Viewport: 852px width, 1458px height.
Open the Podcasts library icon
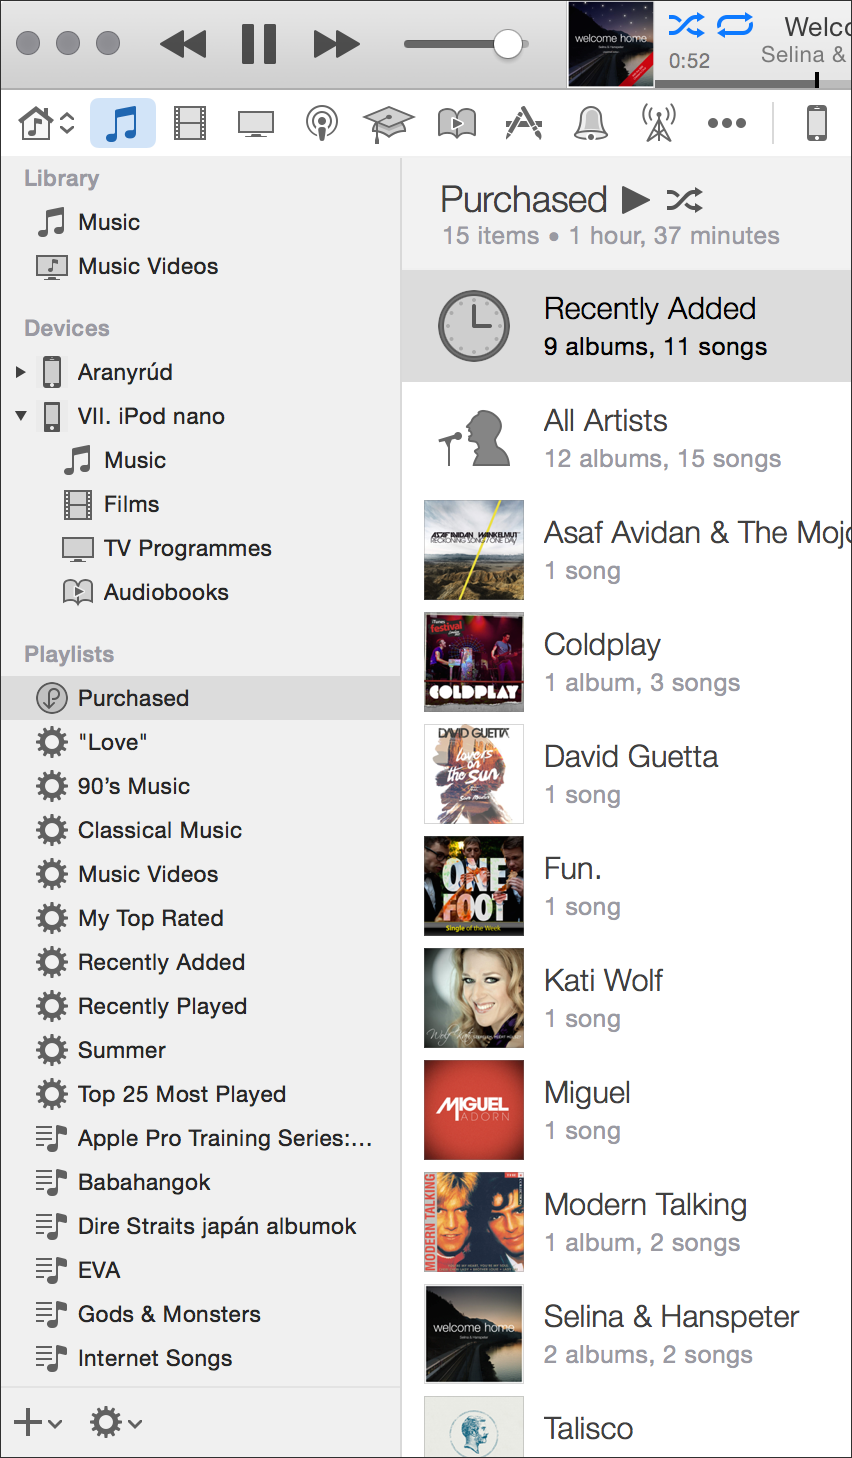pos(321,124)
